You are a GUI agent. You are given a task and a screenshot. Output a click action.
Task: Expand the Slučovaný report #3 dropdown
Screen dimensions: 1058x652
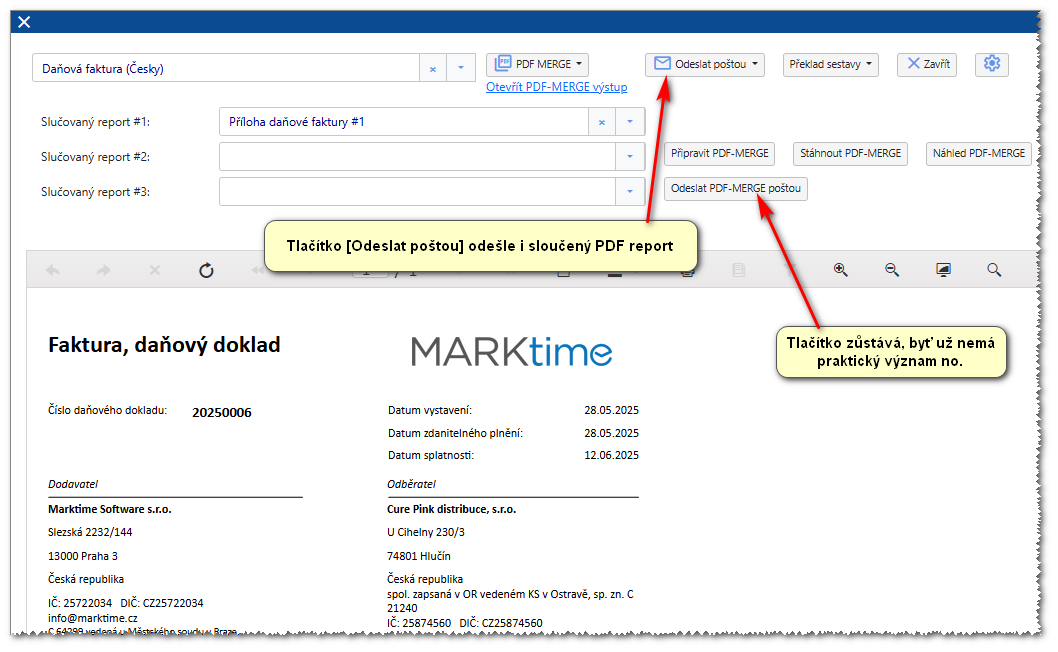pyautogui.click(x=630, y=191)
